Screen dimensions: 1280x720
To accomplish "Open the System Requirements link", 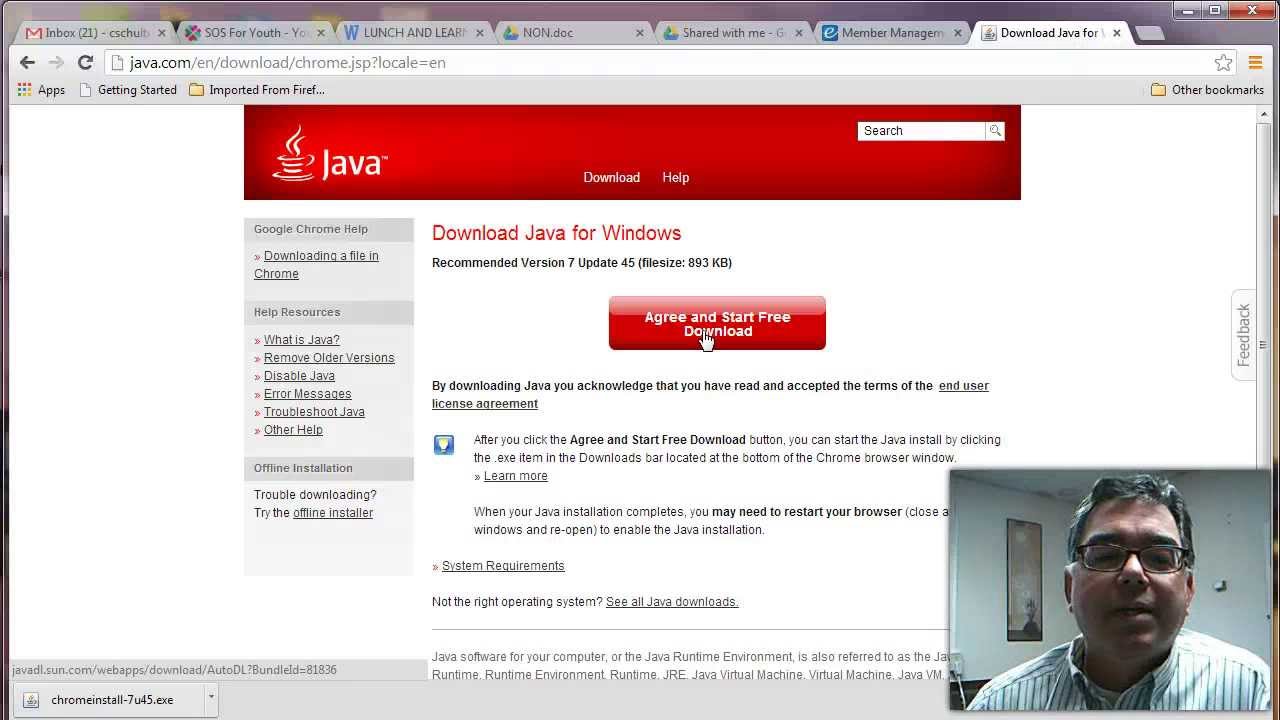I will click(503, 566).
